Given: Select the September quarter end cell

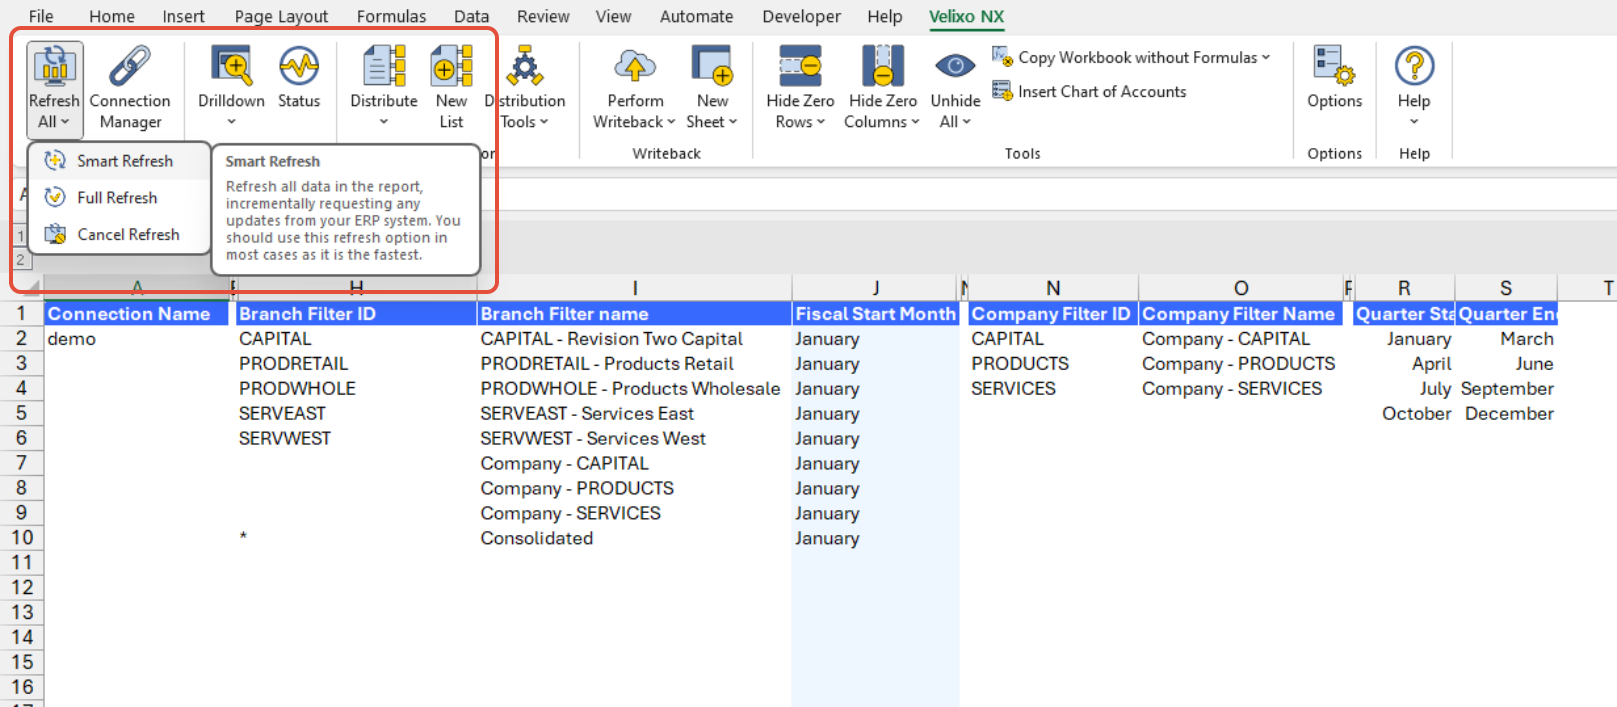Looking at the screenshot, I should [1506, 389].
